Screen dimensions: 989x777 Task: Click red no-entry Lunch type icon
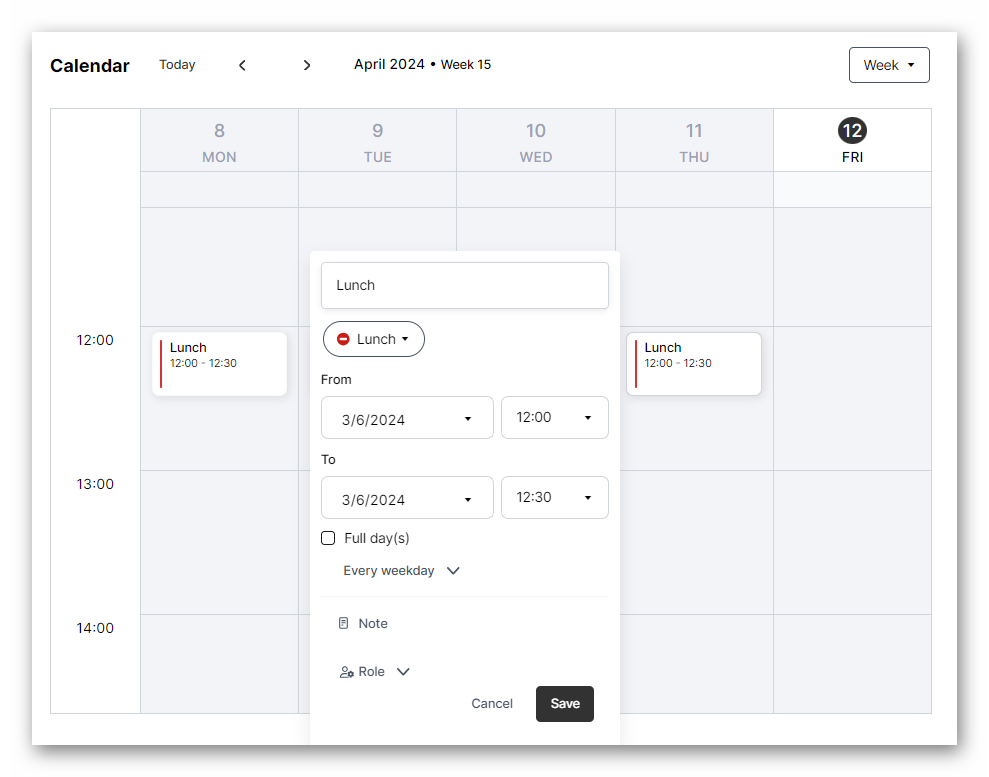click(x=343, y=339)
